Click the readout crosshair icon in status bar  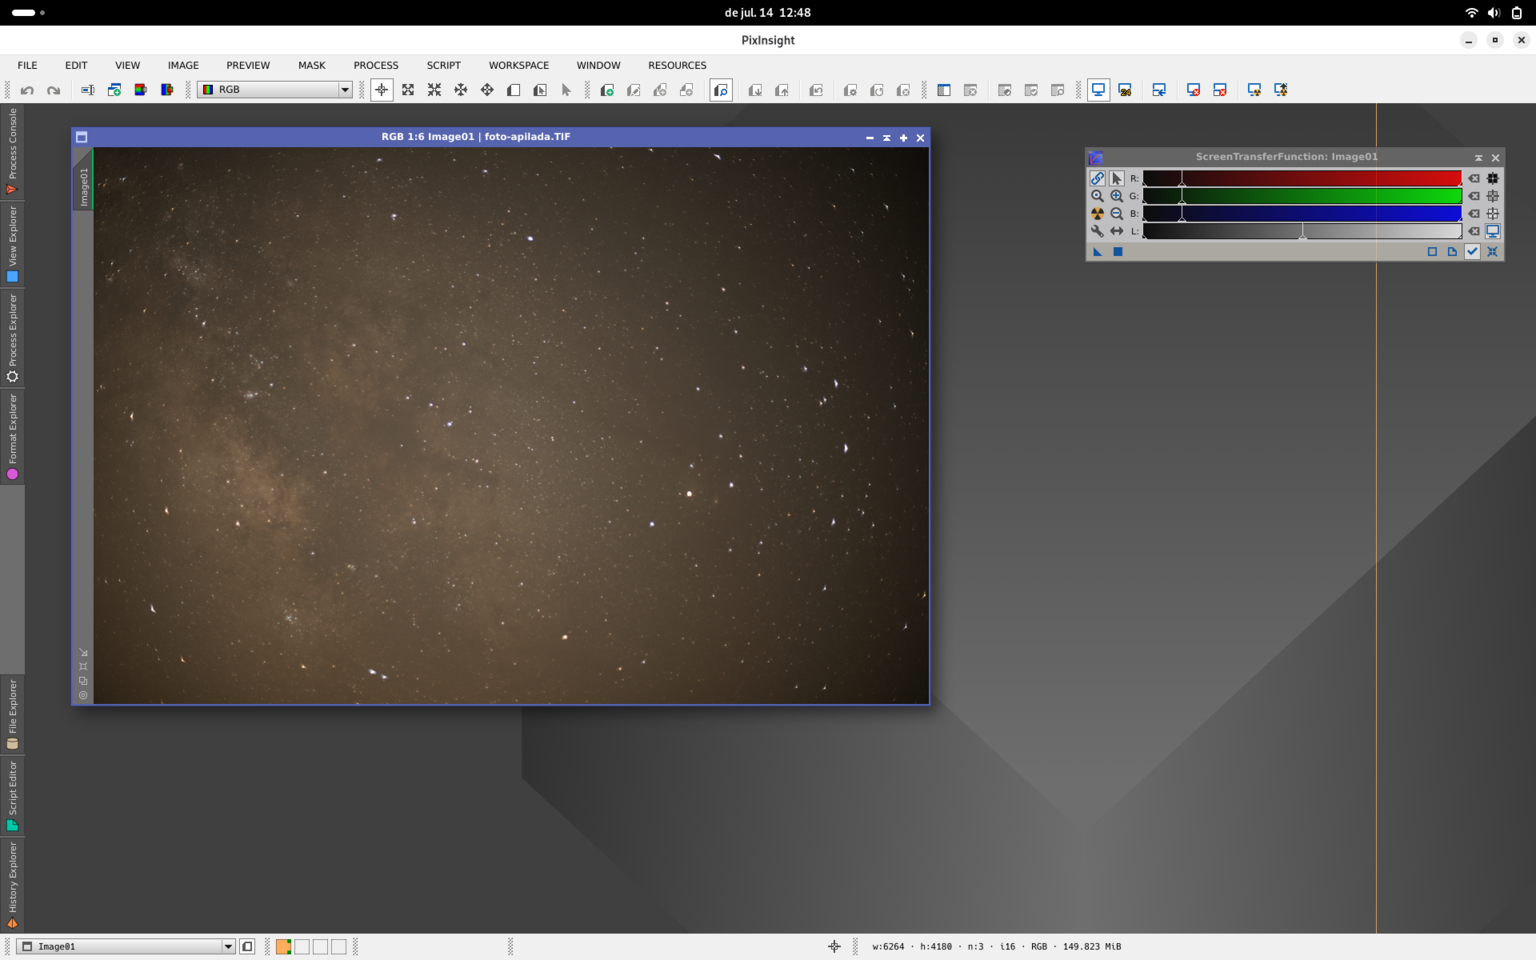pos(834,946)
